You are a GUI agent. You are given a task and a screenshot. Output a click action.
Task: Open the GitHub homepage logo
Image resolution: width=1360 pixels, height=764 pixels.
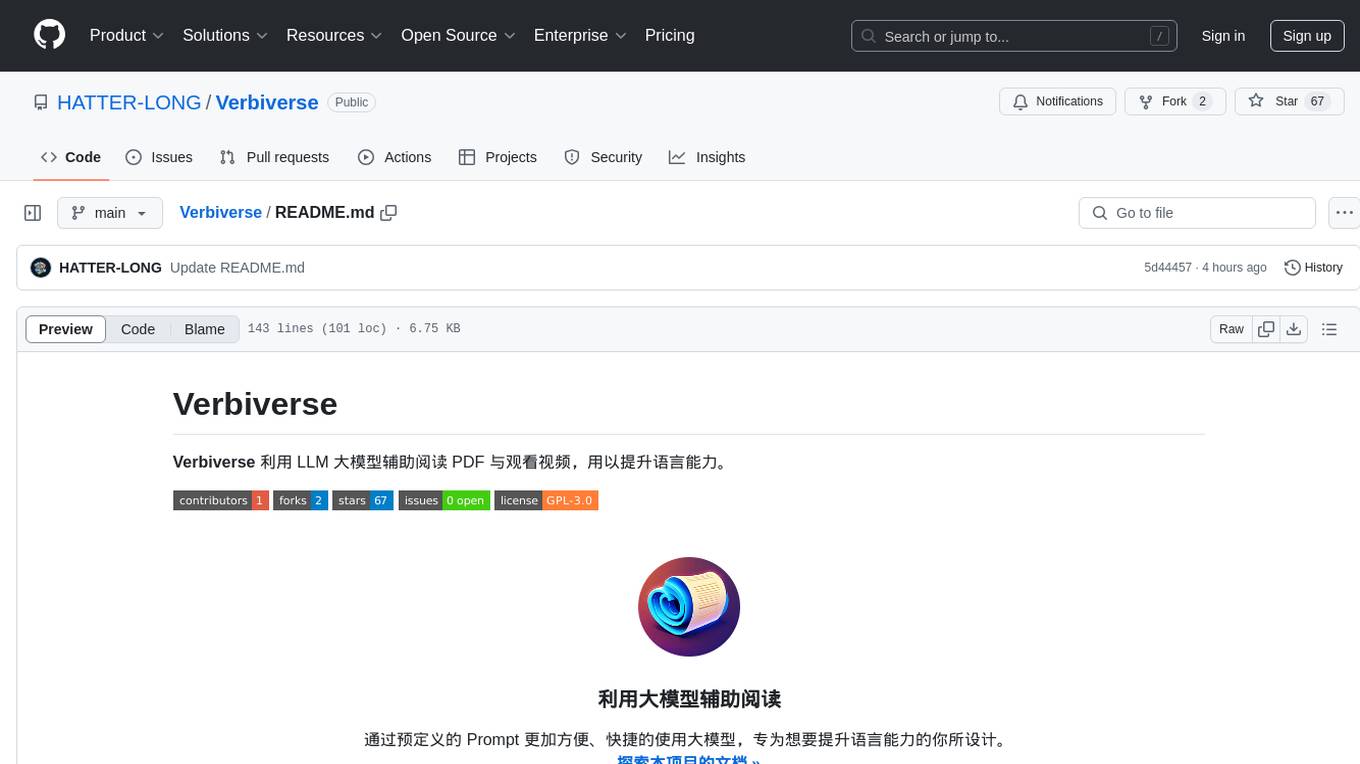pos(49,35)
